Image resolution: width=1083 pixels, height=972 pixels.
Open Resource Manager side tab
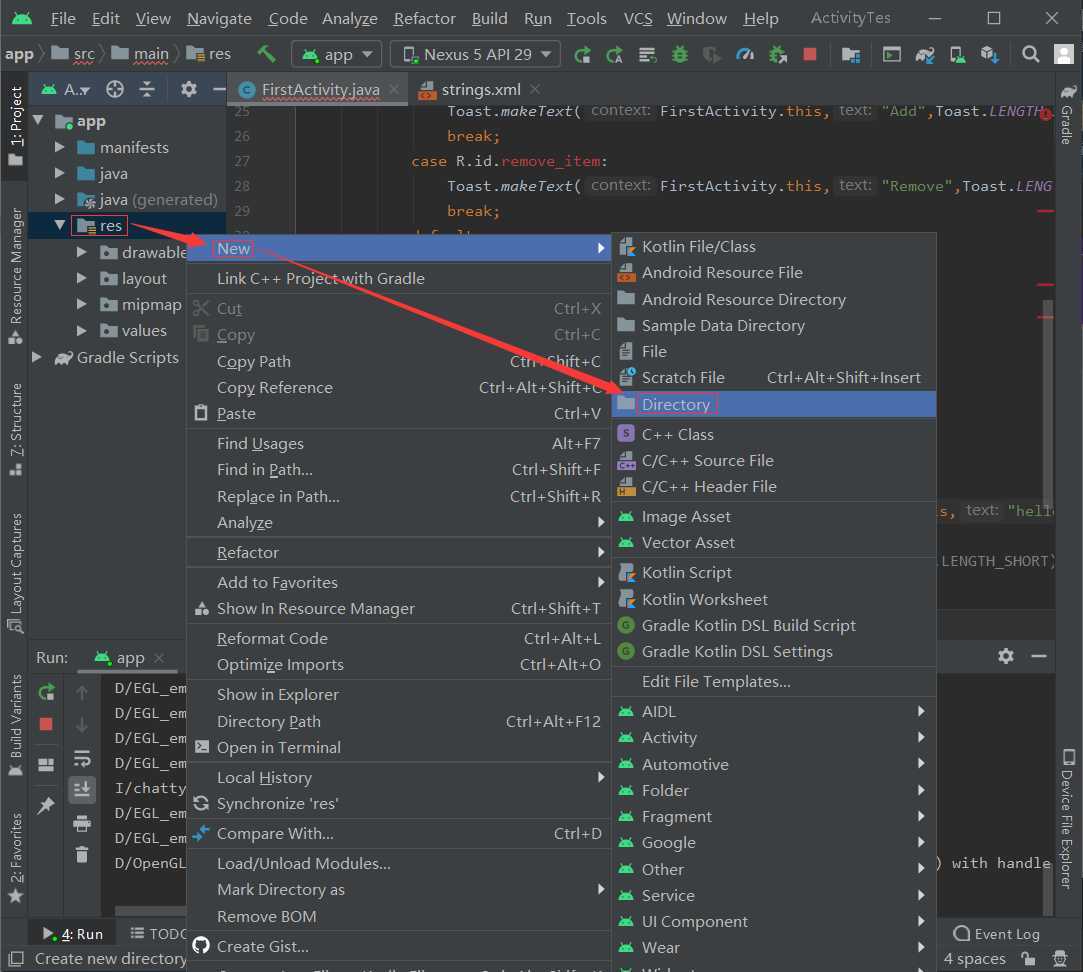15,275
